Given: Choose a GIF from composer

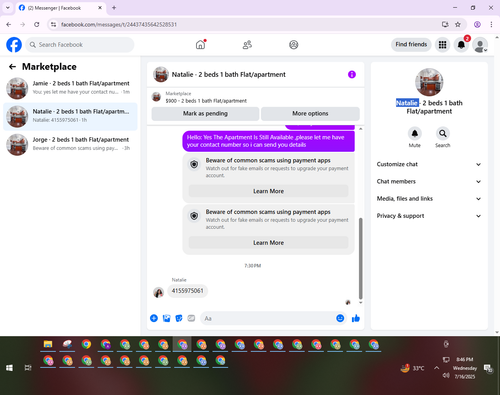Looking at the screenshot, I should [191, 318].
